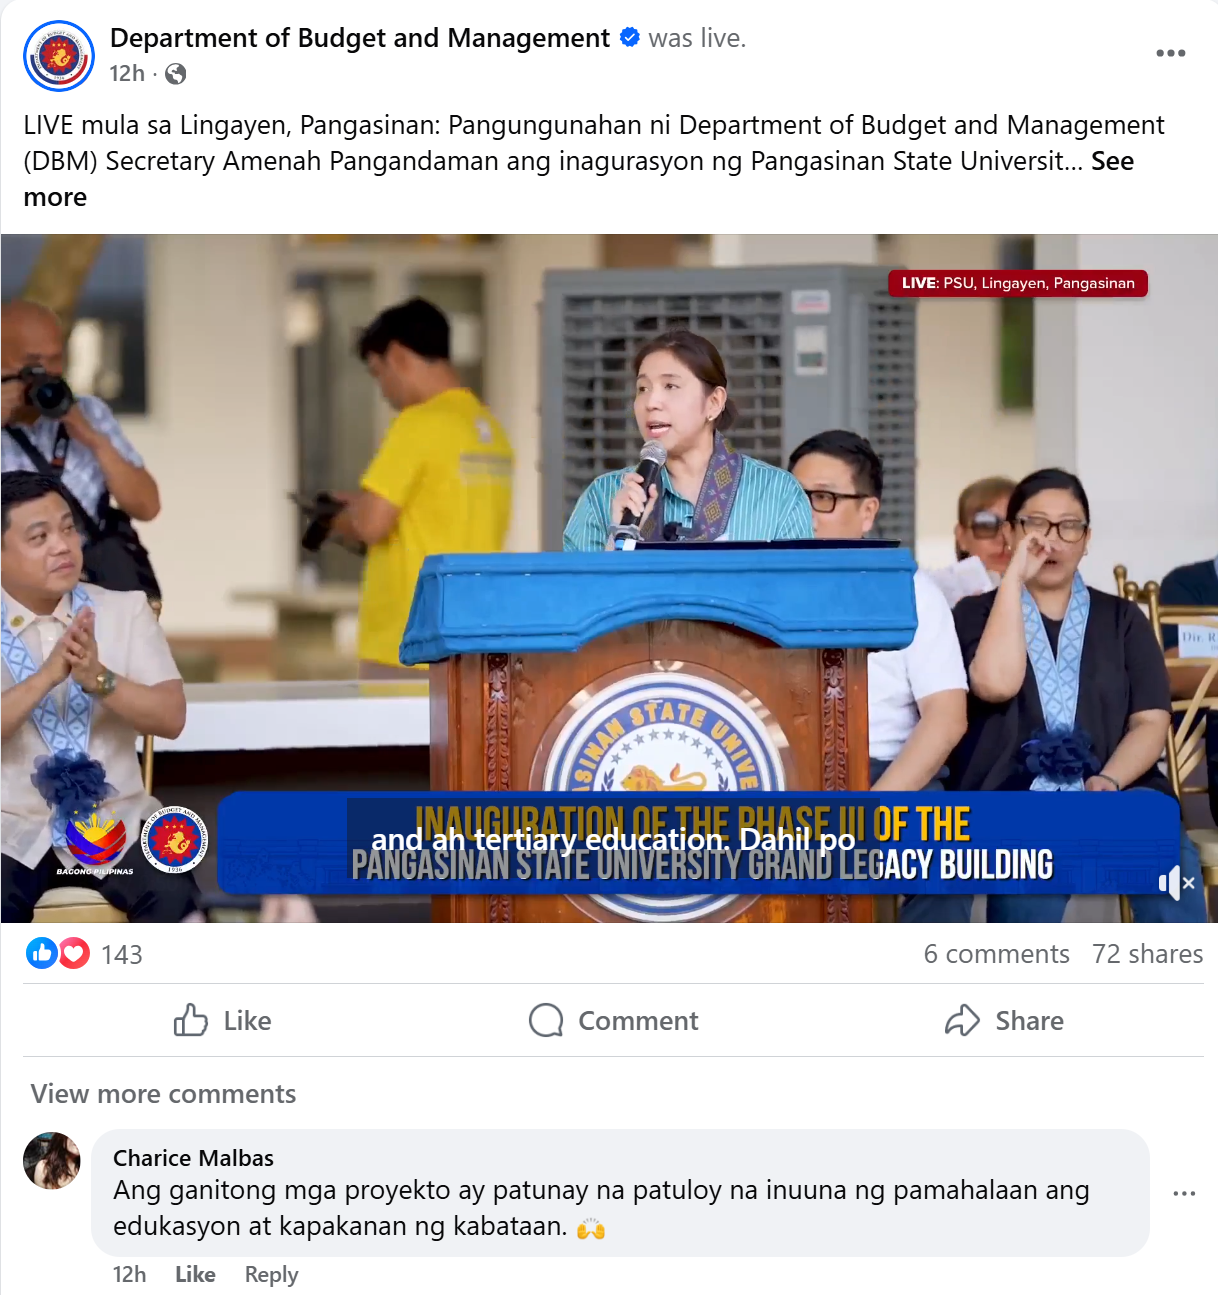This screenshot has height=1295, width=1218.
Task: View the 72 shares list
Action: (x=1147, y=954)
